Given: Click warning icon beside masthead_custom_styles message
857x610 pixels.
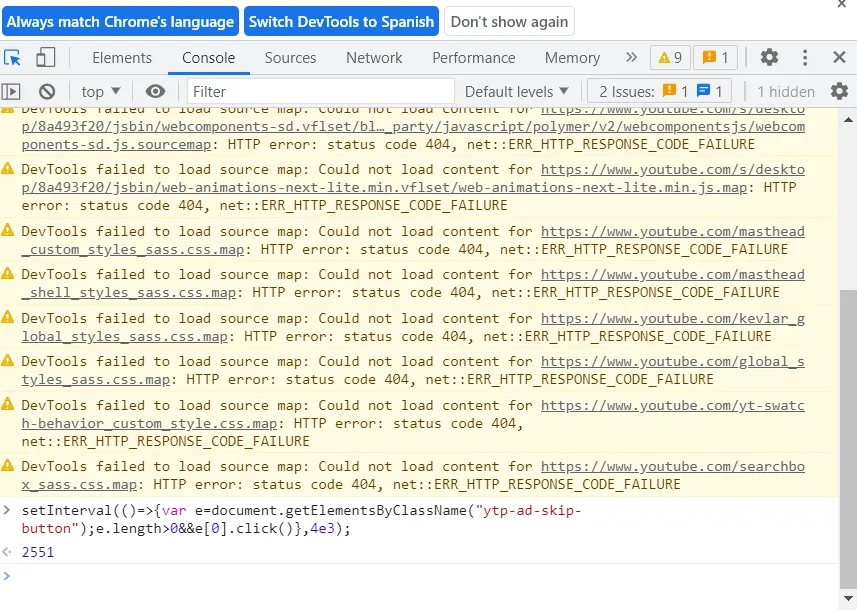Looking at the screenshot, I should [x=8, y=230].
